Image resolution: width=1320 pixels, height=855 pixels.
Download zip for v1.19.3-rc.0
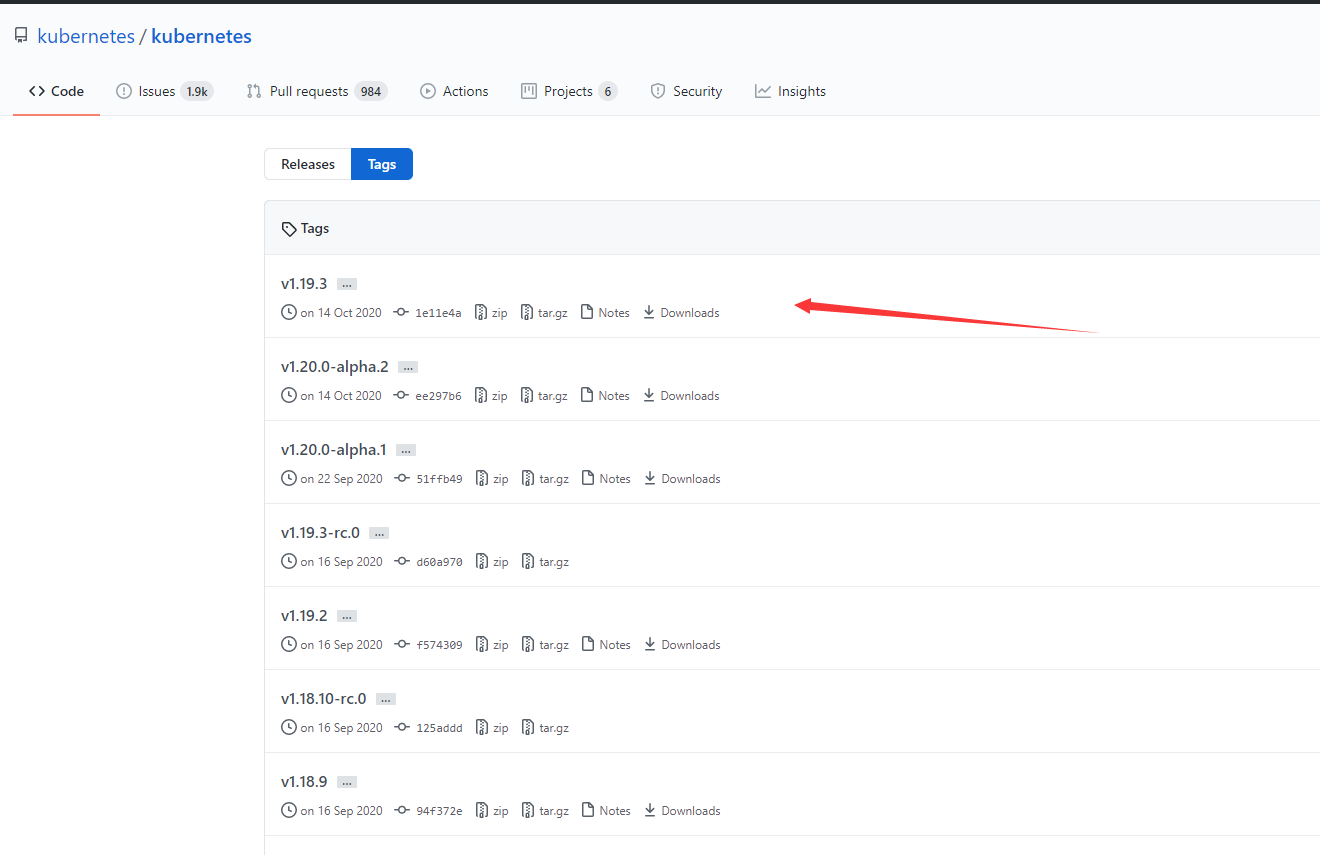pyautogui.click(x=492, y=562)
